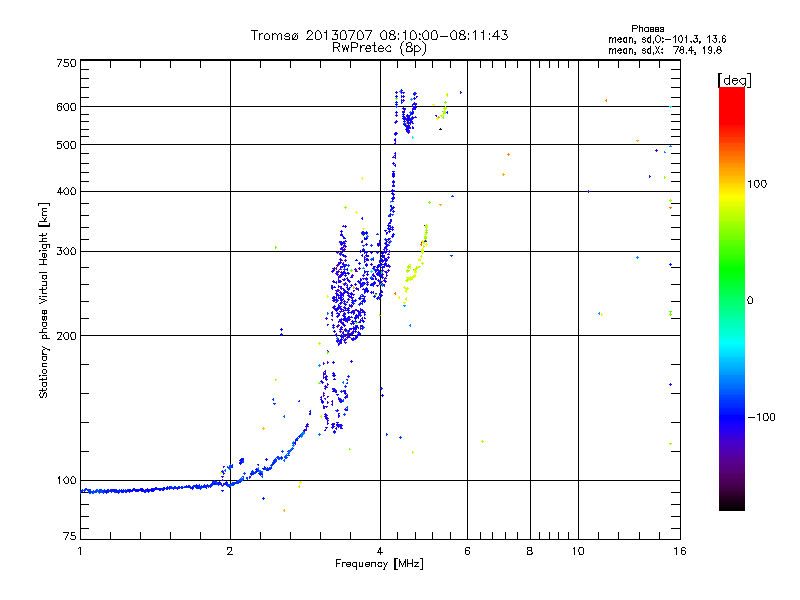The image size is (800, 600).
Task: Click the green middle of the phase colorbar
Action: tap(732, 270)
